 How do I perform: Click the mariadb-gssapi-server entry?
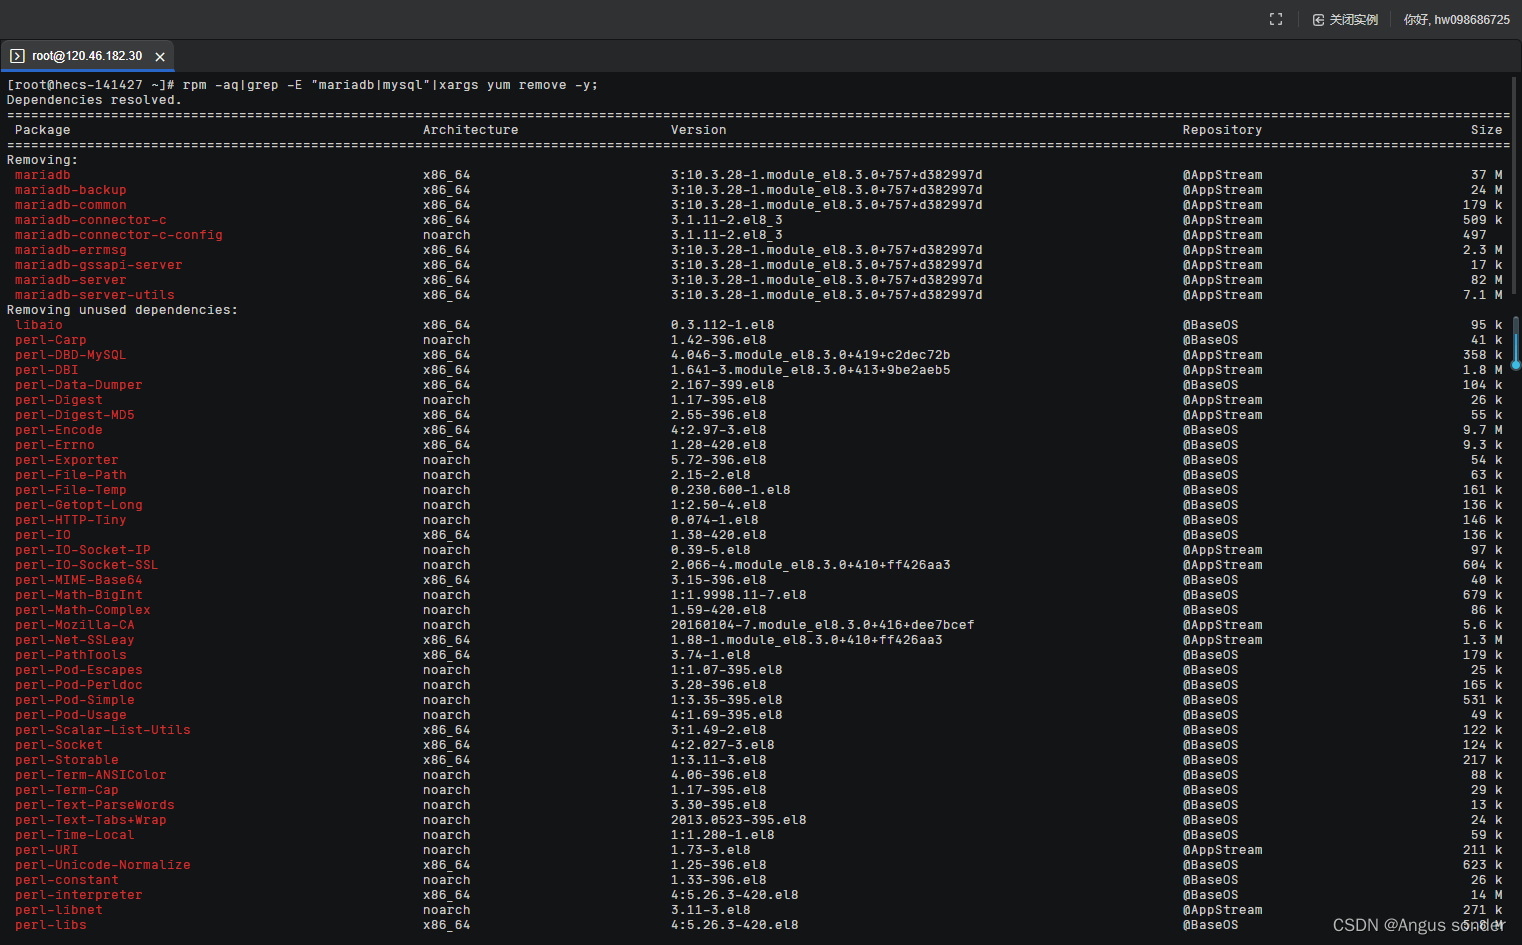[x=98, y=265]
